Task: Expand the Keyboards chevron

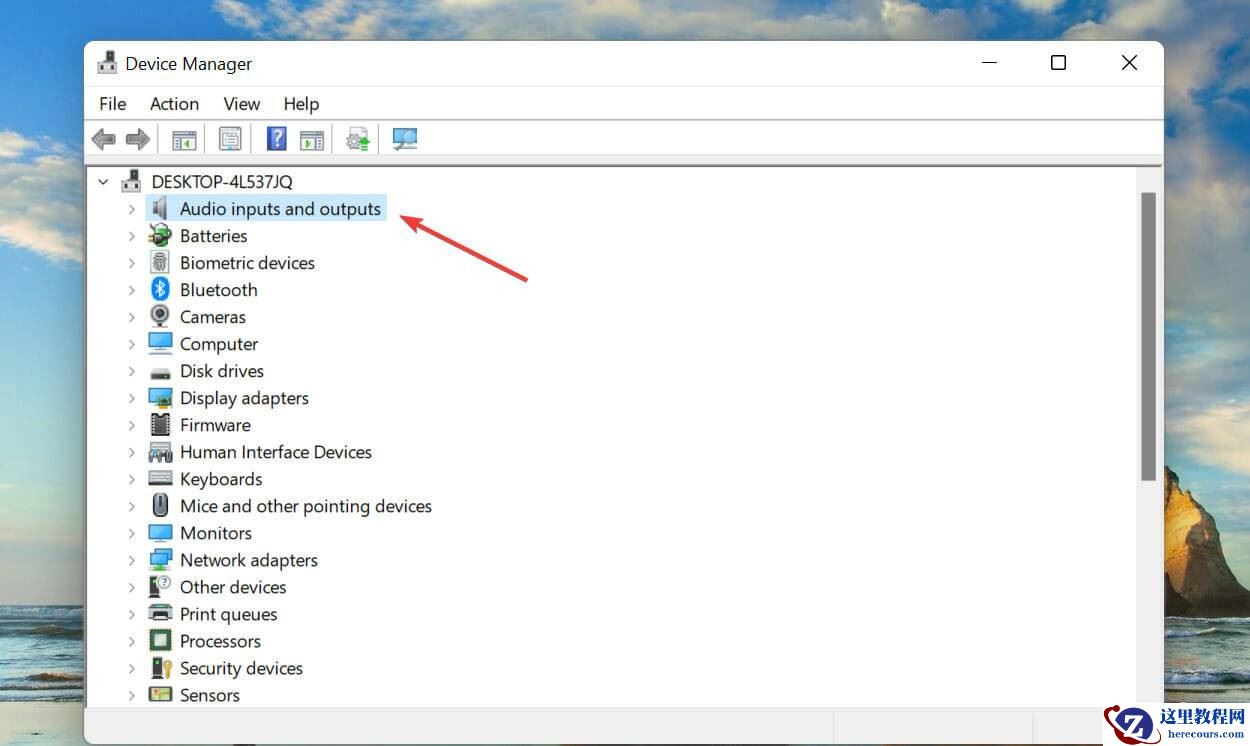Action: pyautogui.click(x=131, y=479)
